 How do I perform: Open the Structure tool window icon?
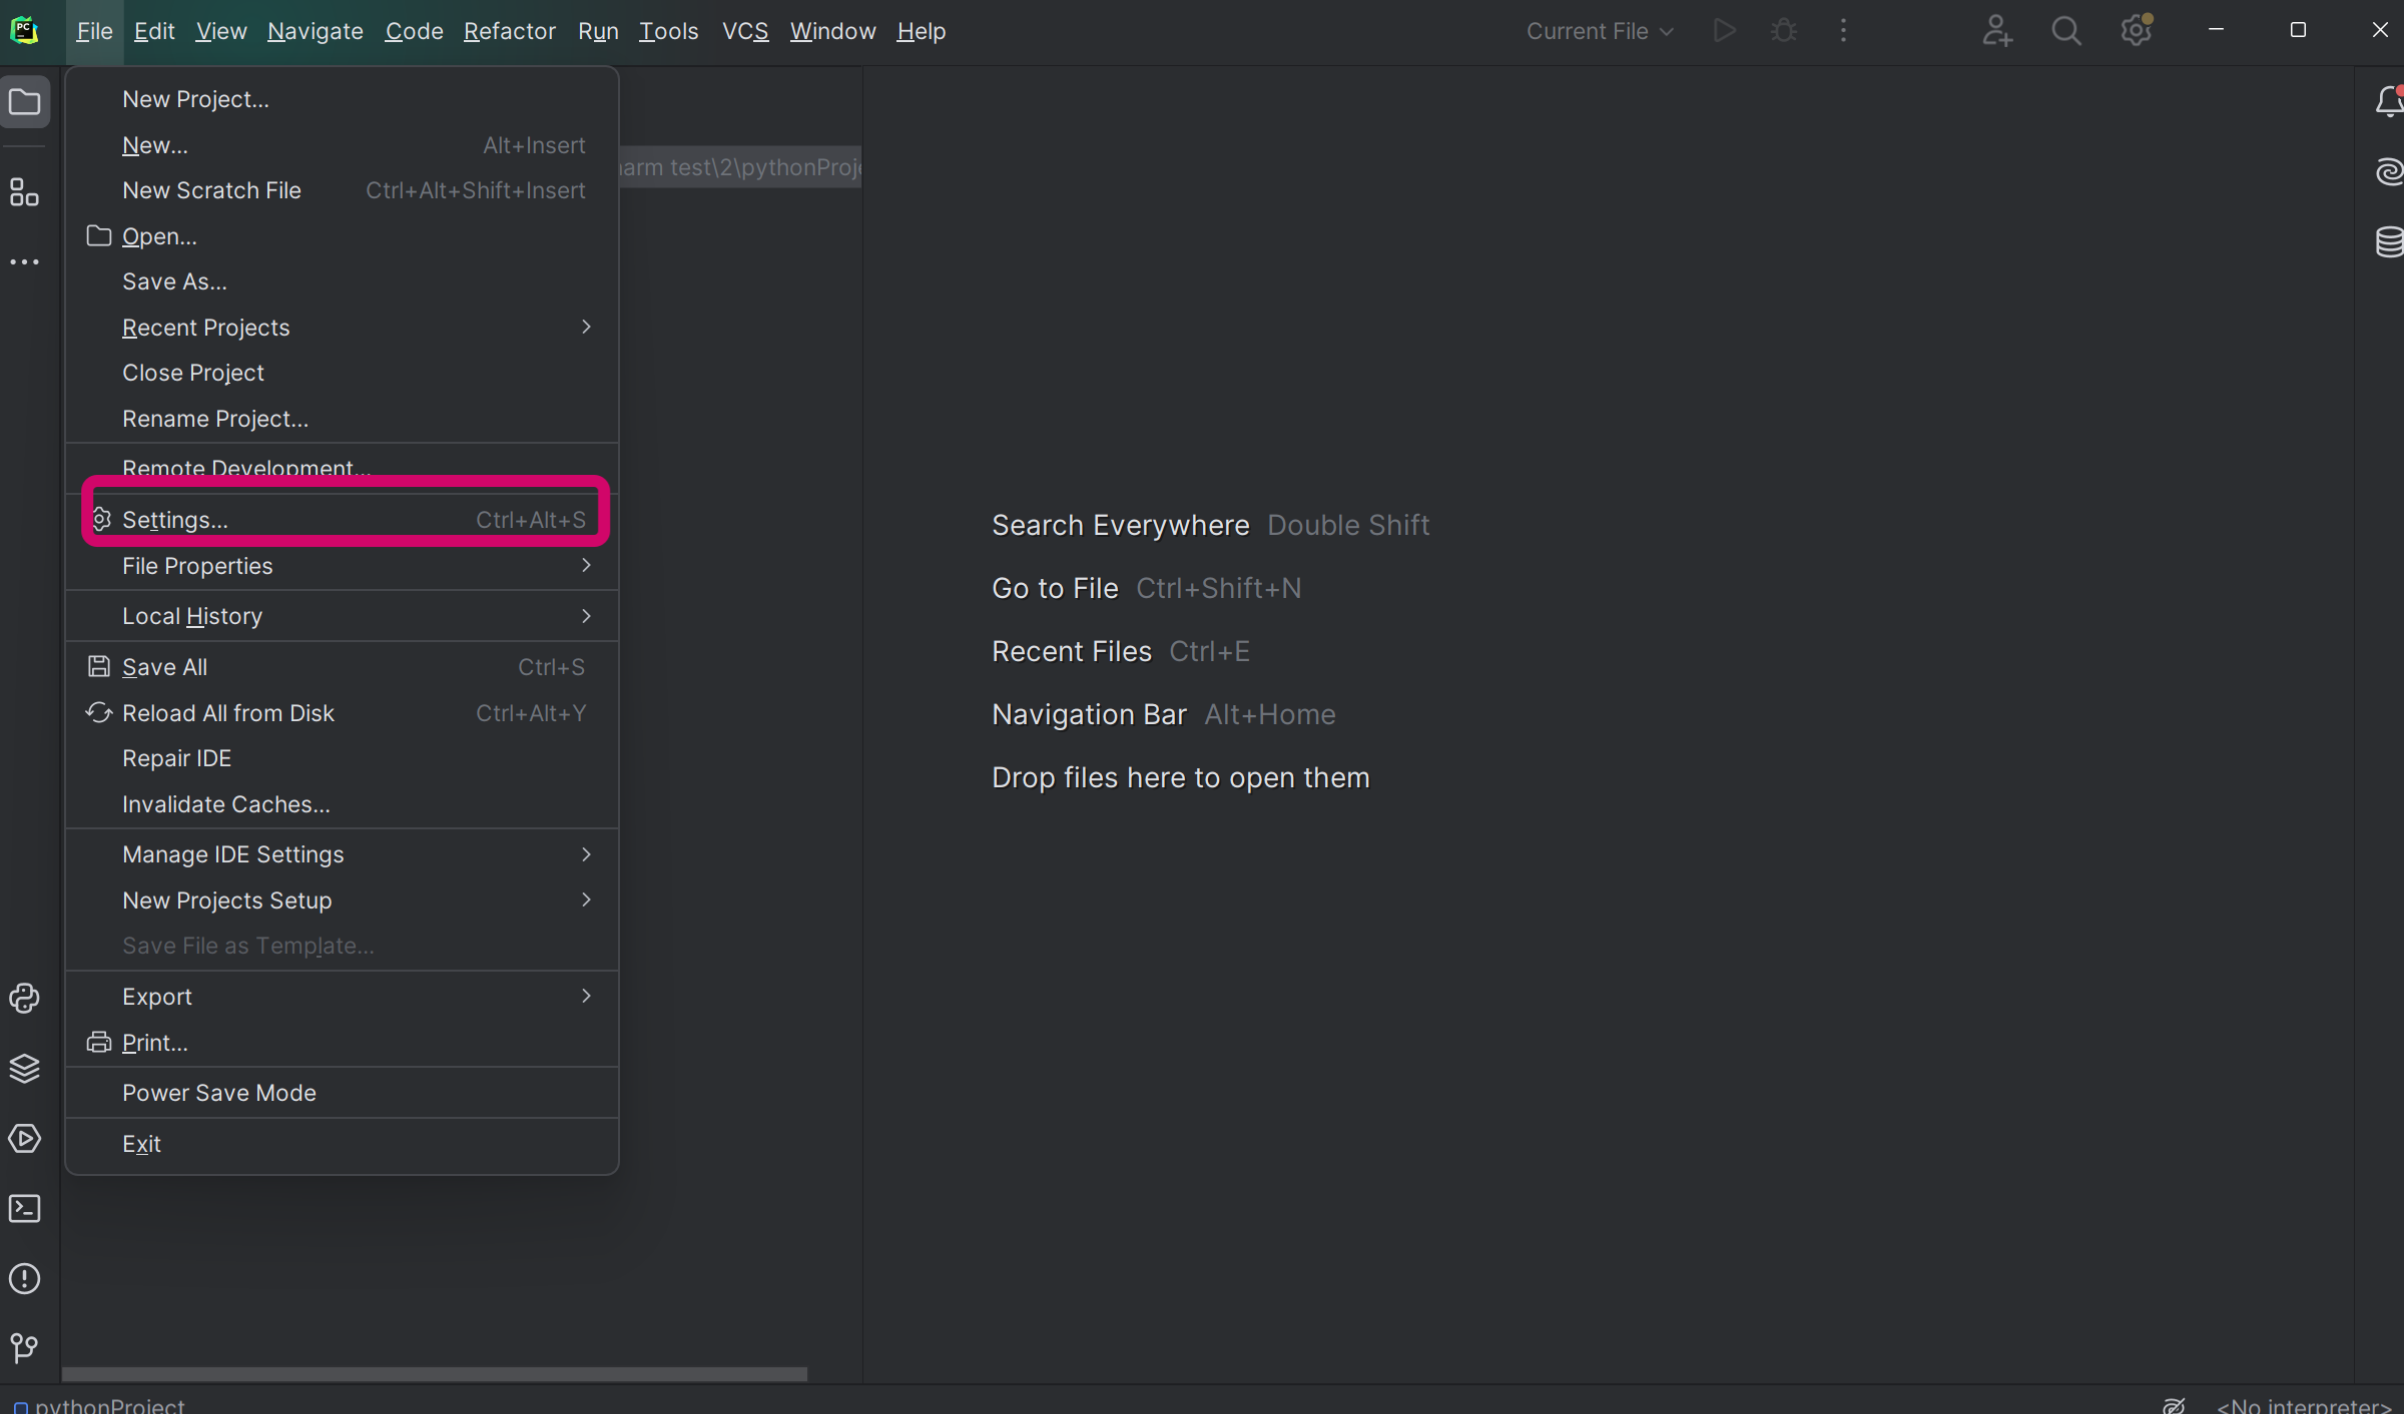pyautogui.click(x=24, y=192)
